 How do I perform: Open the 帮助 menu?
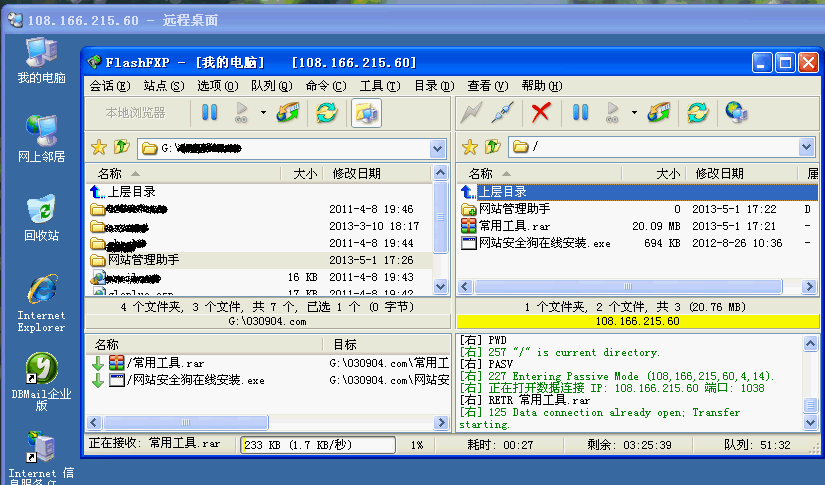click(x=542, y=86)
